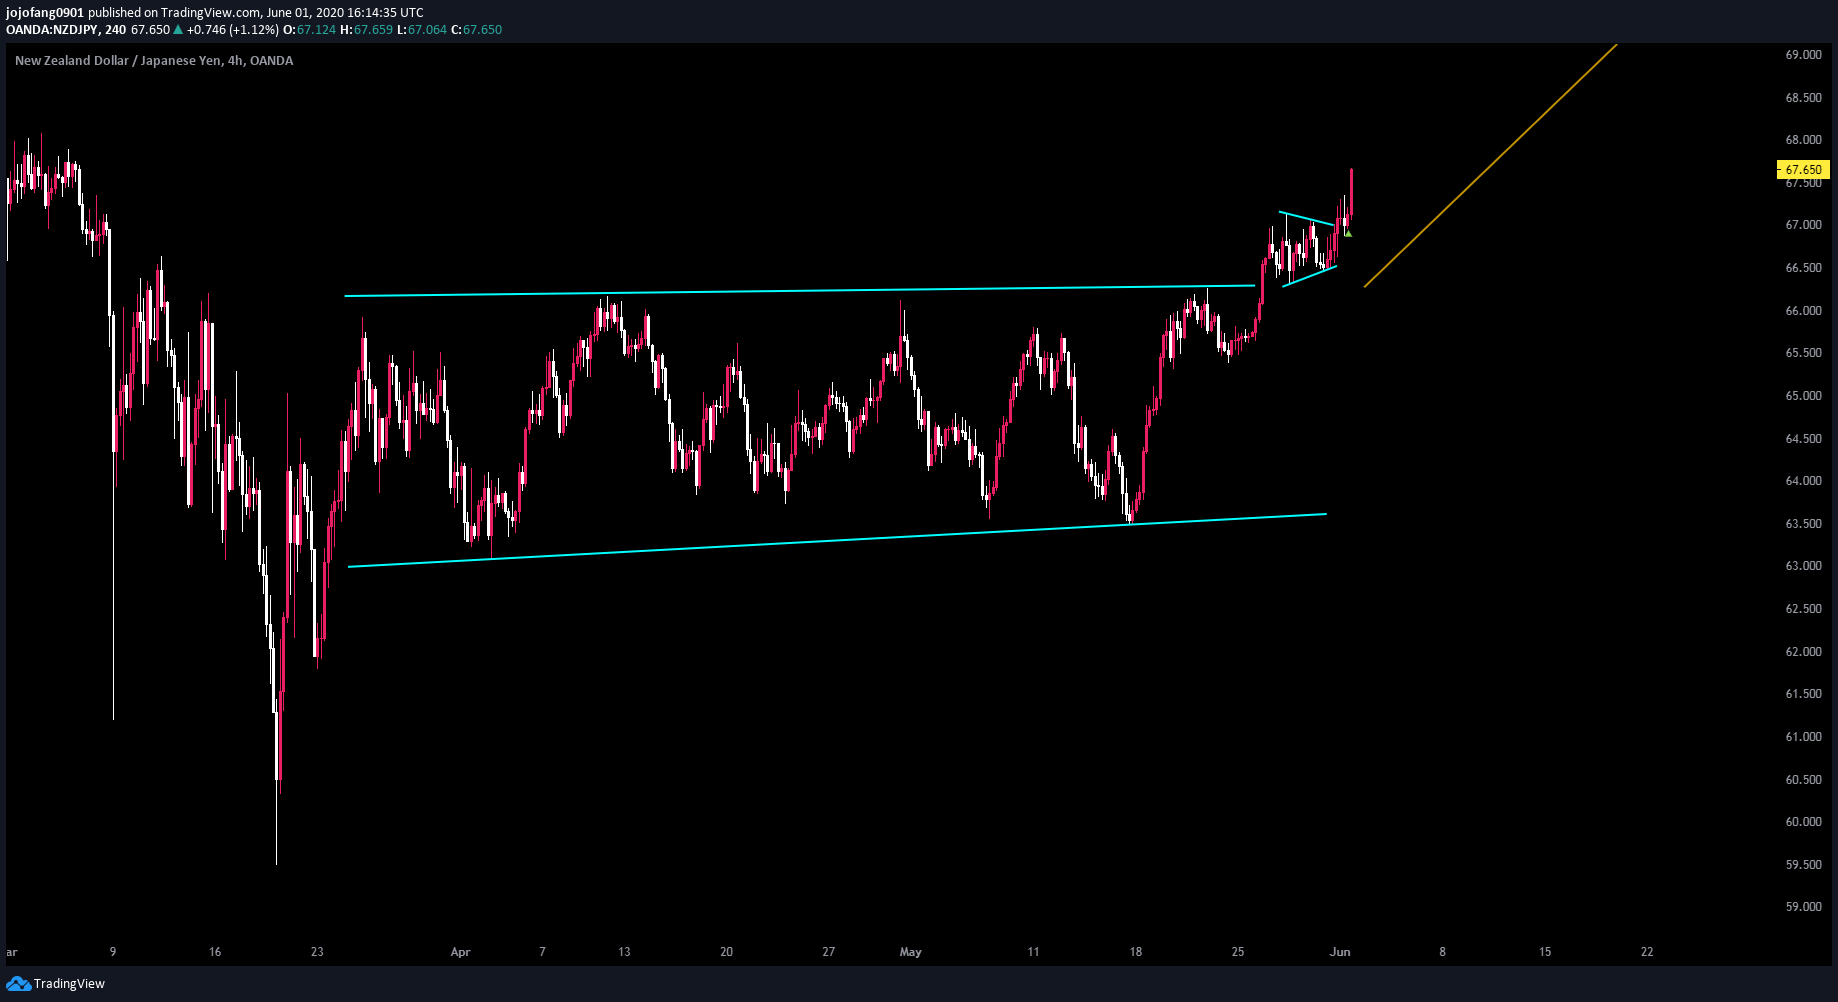Click the 64.500 price axis label
The height and width of the screenshot is (1002, 1838).
1803,439
